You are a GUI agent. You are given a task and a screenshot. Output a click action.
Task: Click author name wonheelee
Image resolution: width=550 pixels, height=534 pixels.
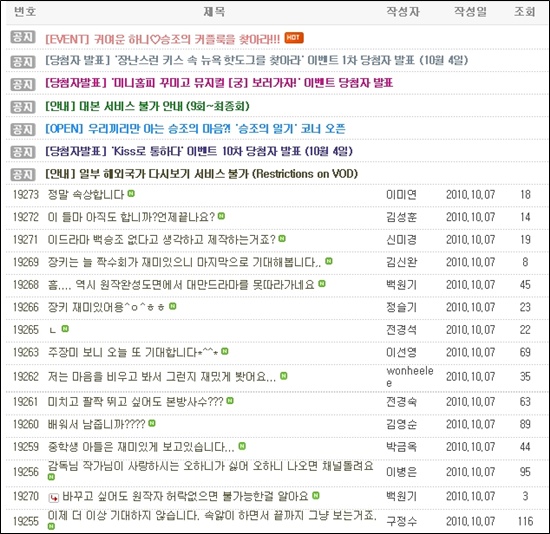click(x=410, y=376)
